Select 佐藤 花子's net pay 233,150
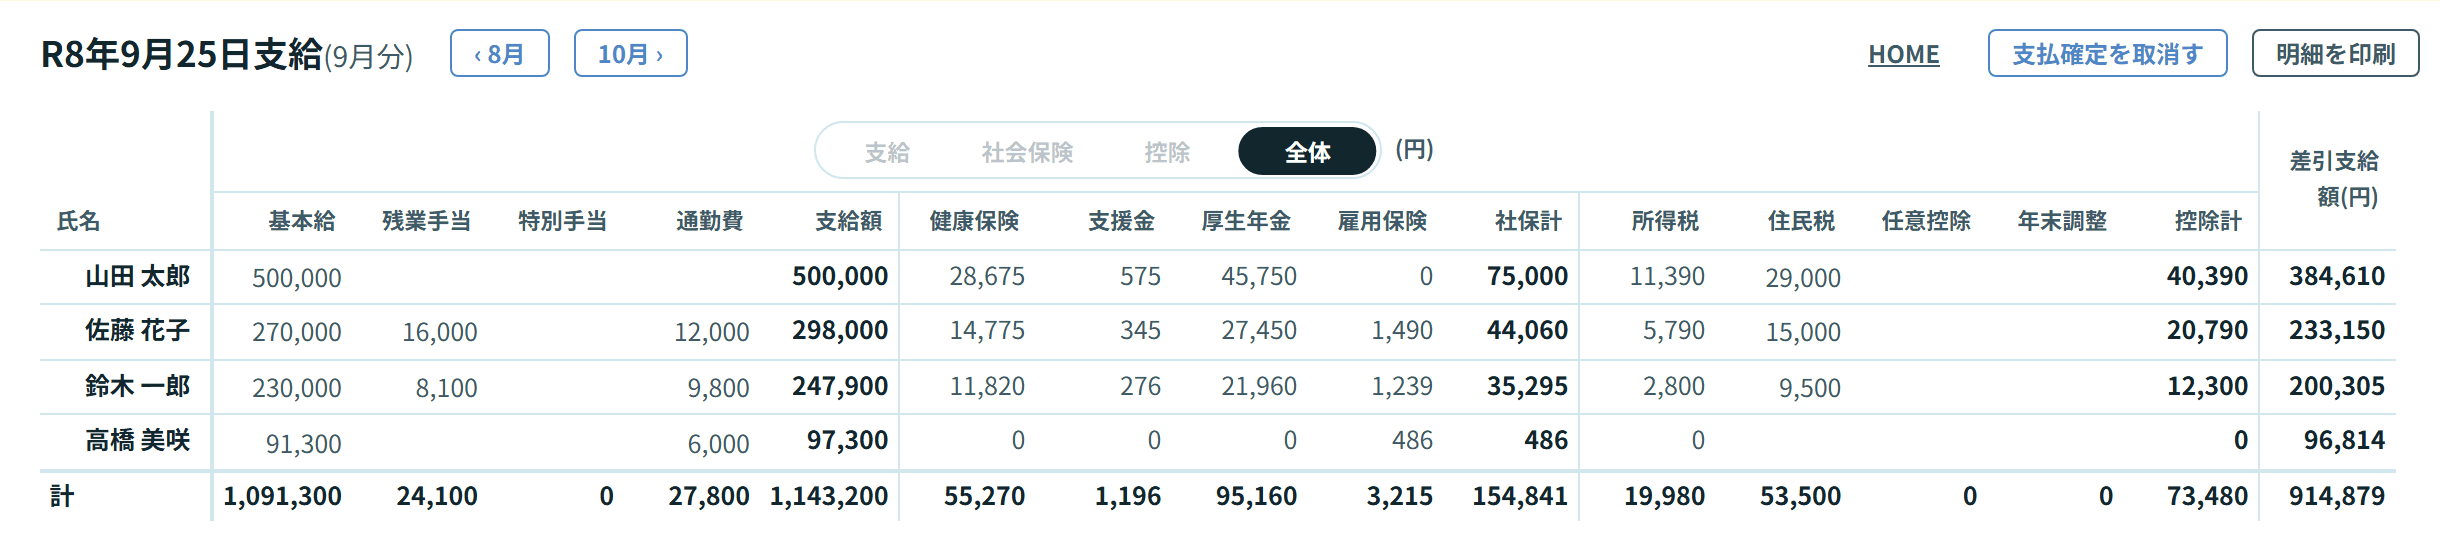 [x=2337, y=330]
